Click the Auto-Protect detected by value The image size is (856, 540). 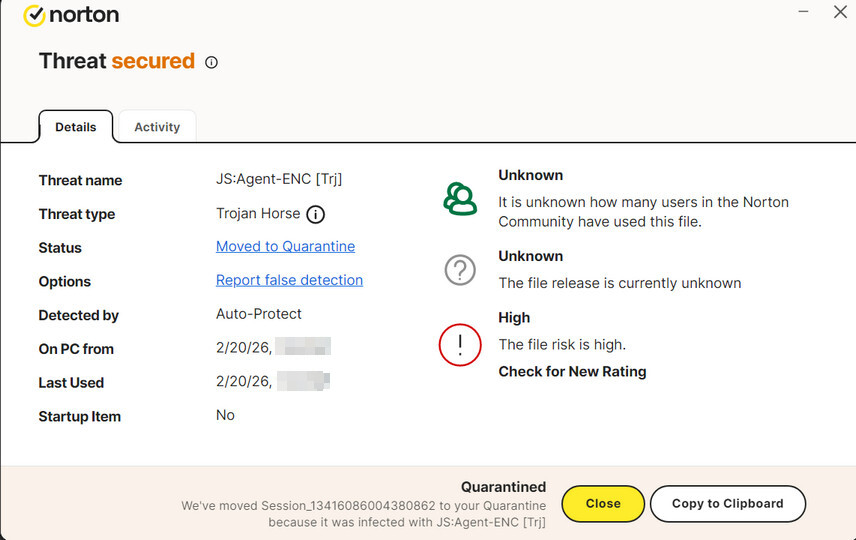(x=259, y=314)
